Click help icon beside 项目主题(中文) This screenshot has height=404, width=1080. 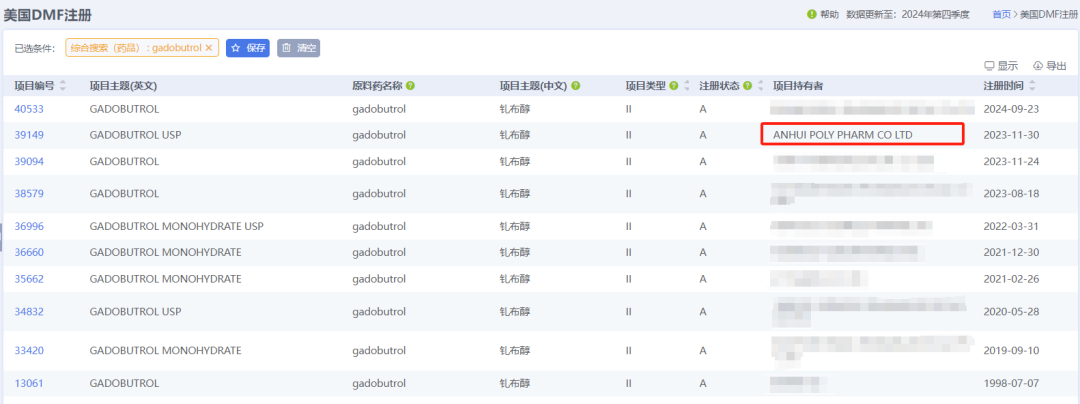(x=576, y=86)
